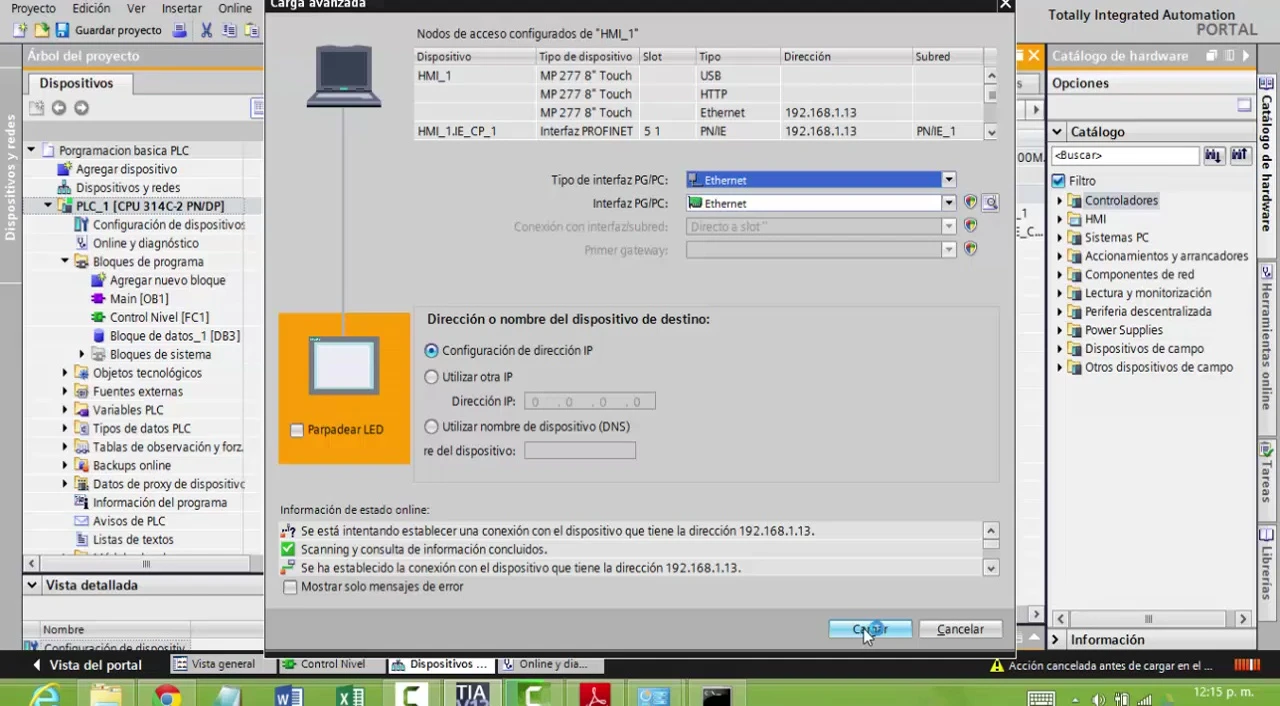Open TIA Portal from the taskbar

(x=472, y=695)
